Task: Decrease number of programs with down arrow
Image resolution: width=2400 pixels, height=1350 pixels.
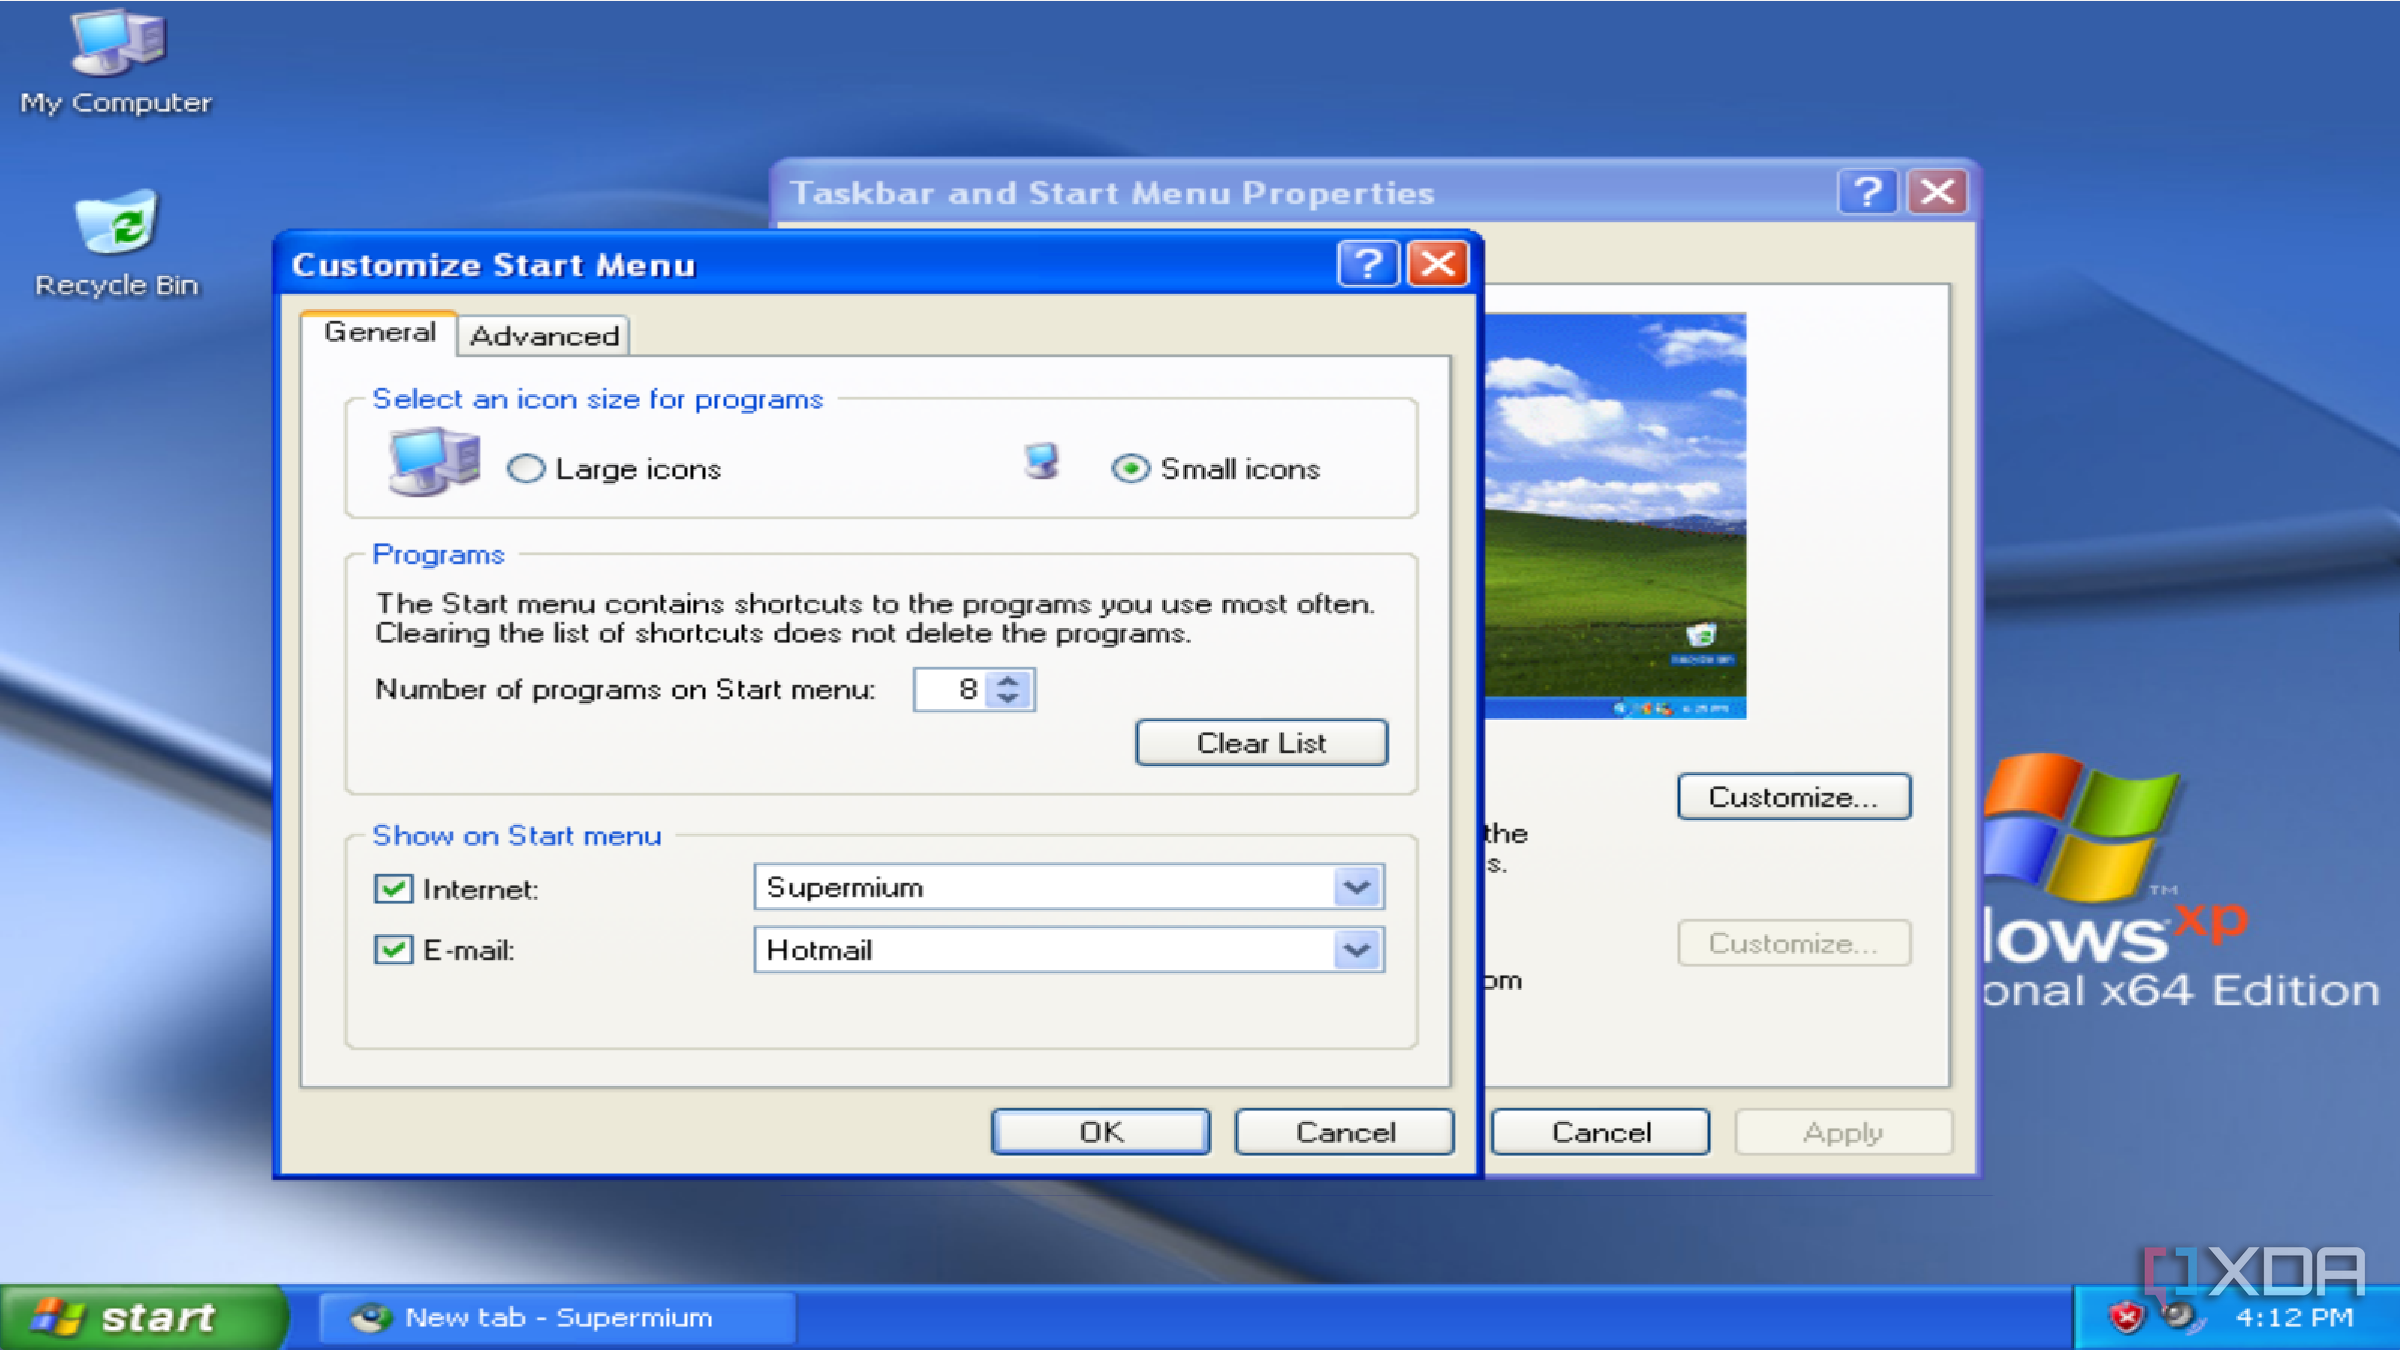Action: (1008, 699)
